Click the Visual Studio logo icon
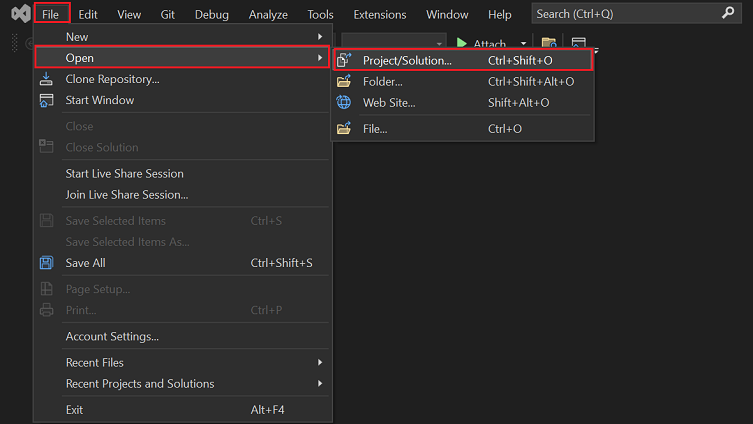This screenshot has height=424, width=753. pos(21,13)
